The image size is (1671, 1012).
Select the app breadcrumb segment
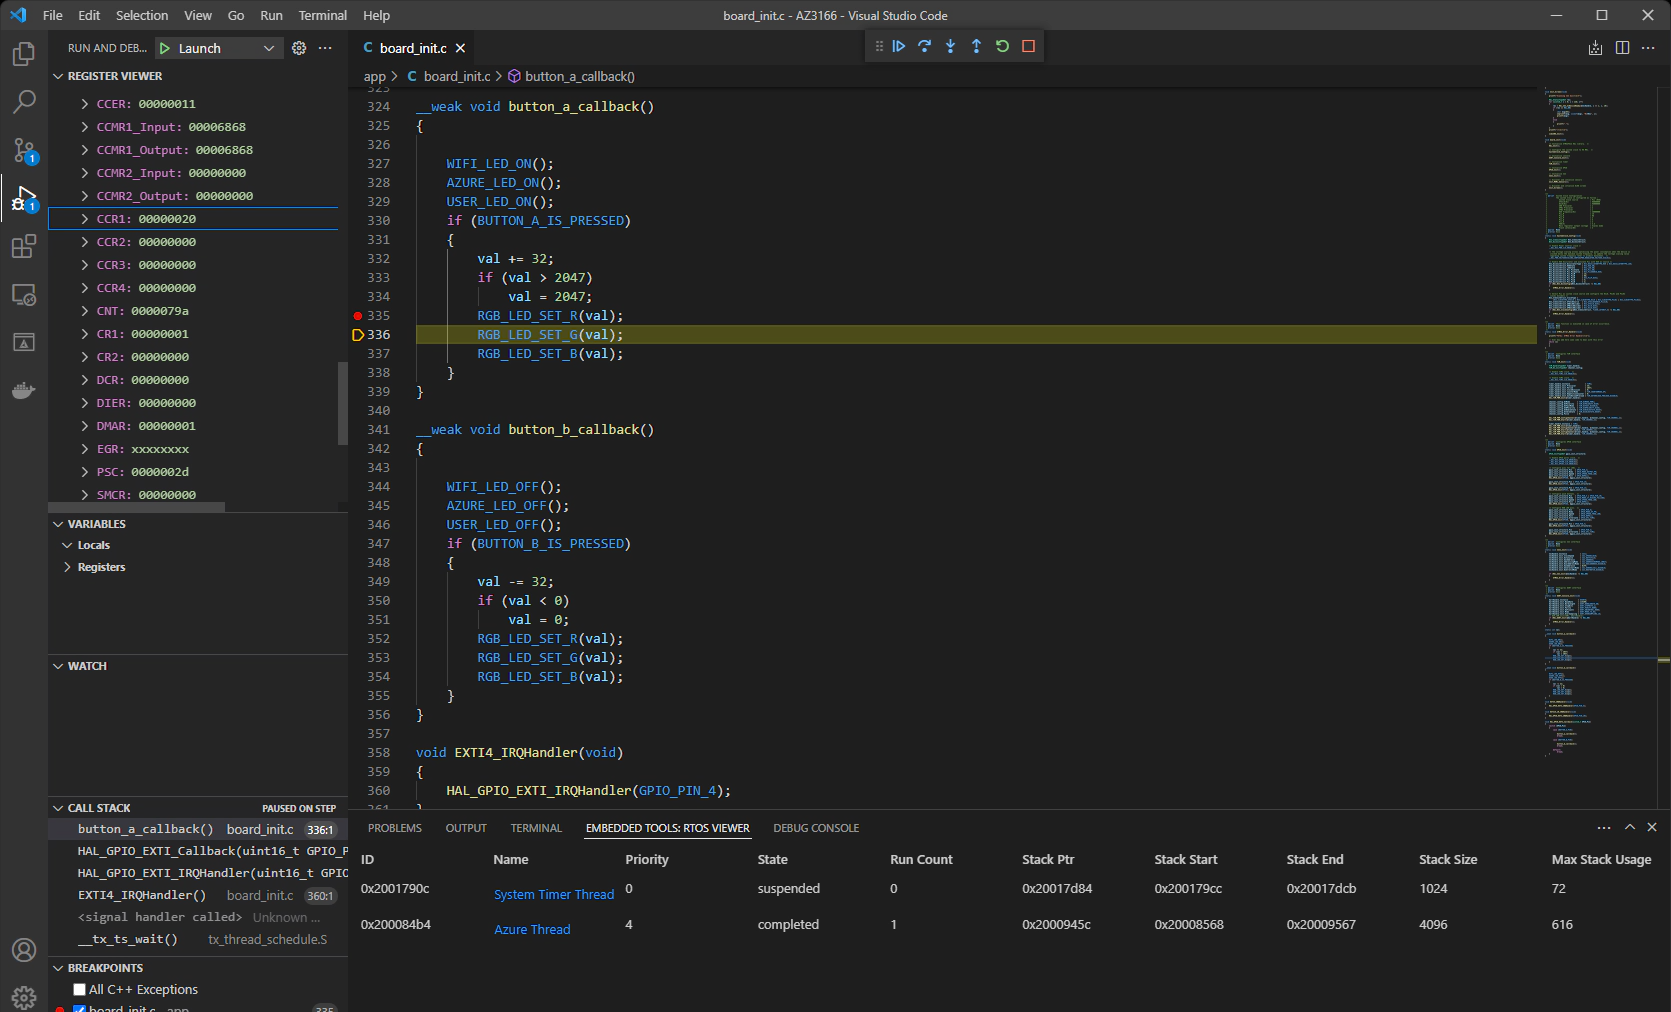[374, 76]
